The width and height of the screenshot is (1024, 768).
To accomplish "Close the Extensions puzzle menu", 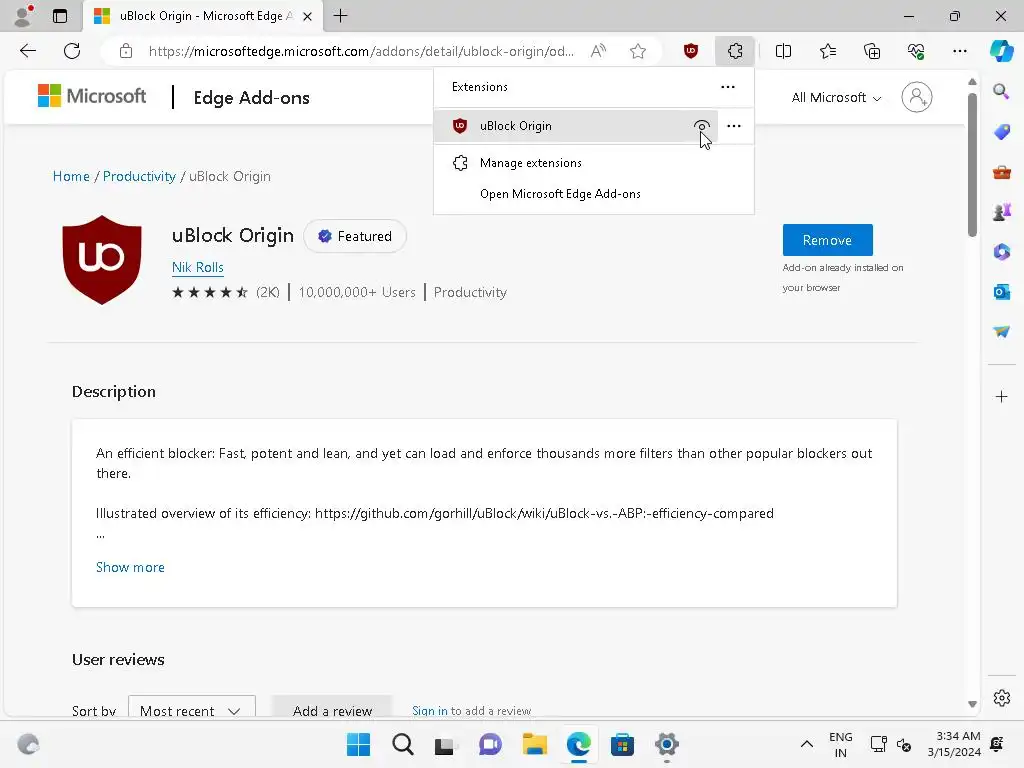I will click(x=735, y=51).
